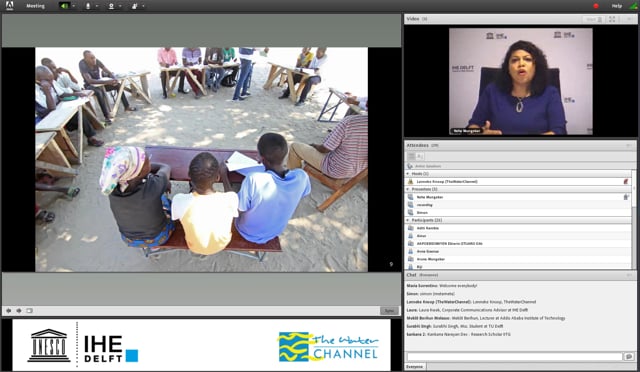Go to previous slide with left arrow
The width and height of the screenshot is (640, 372).
(9, 311)
